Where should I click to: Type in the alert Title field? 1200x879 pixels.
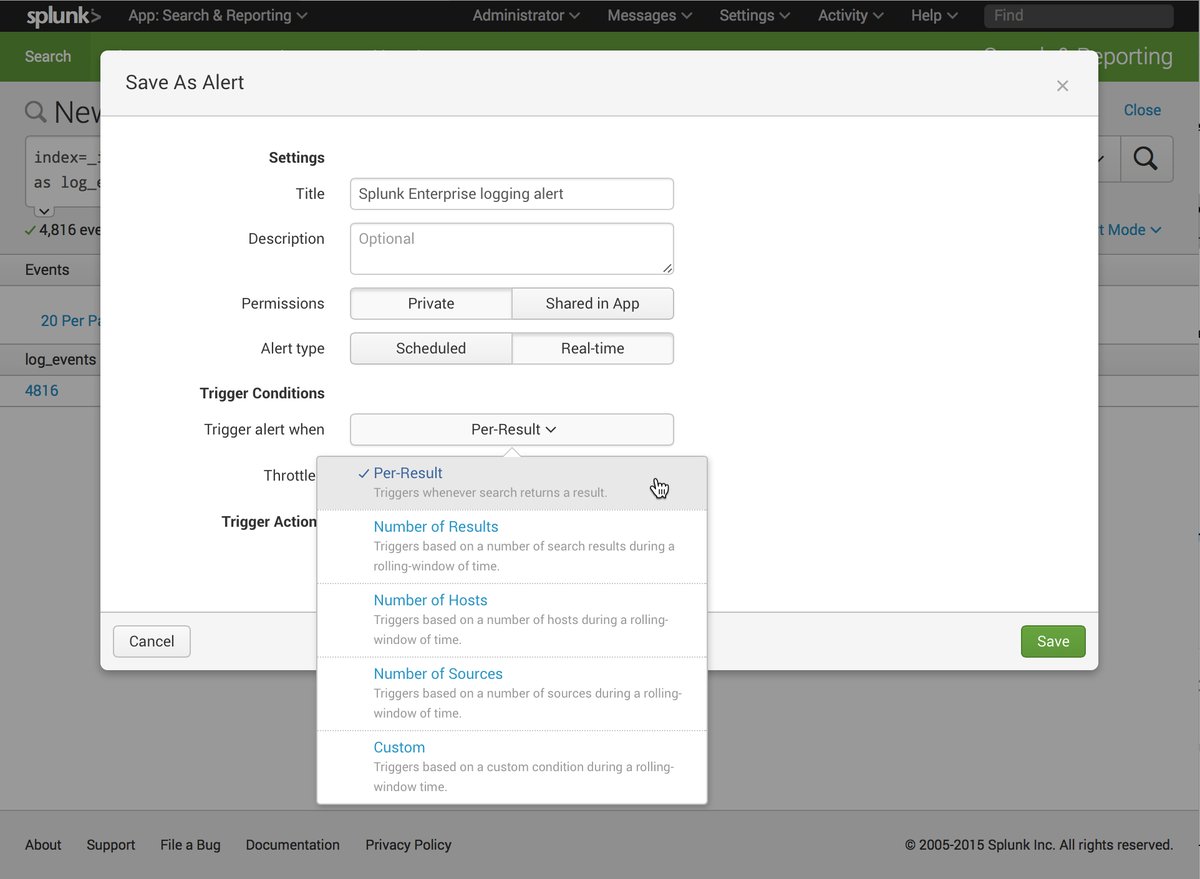511,193
